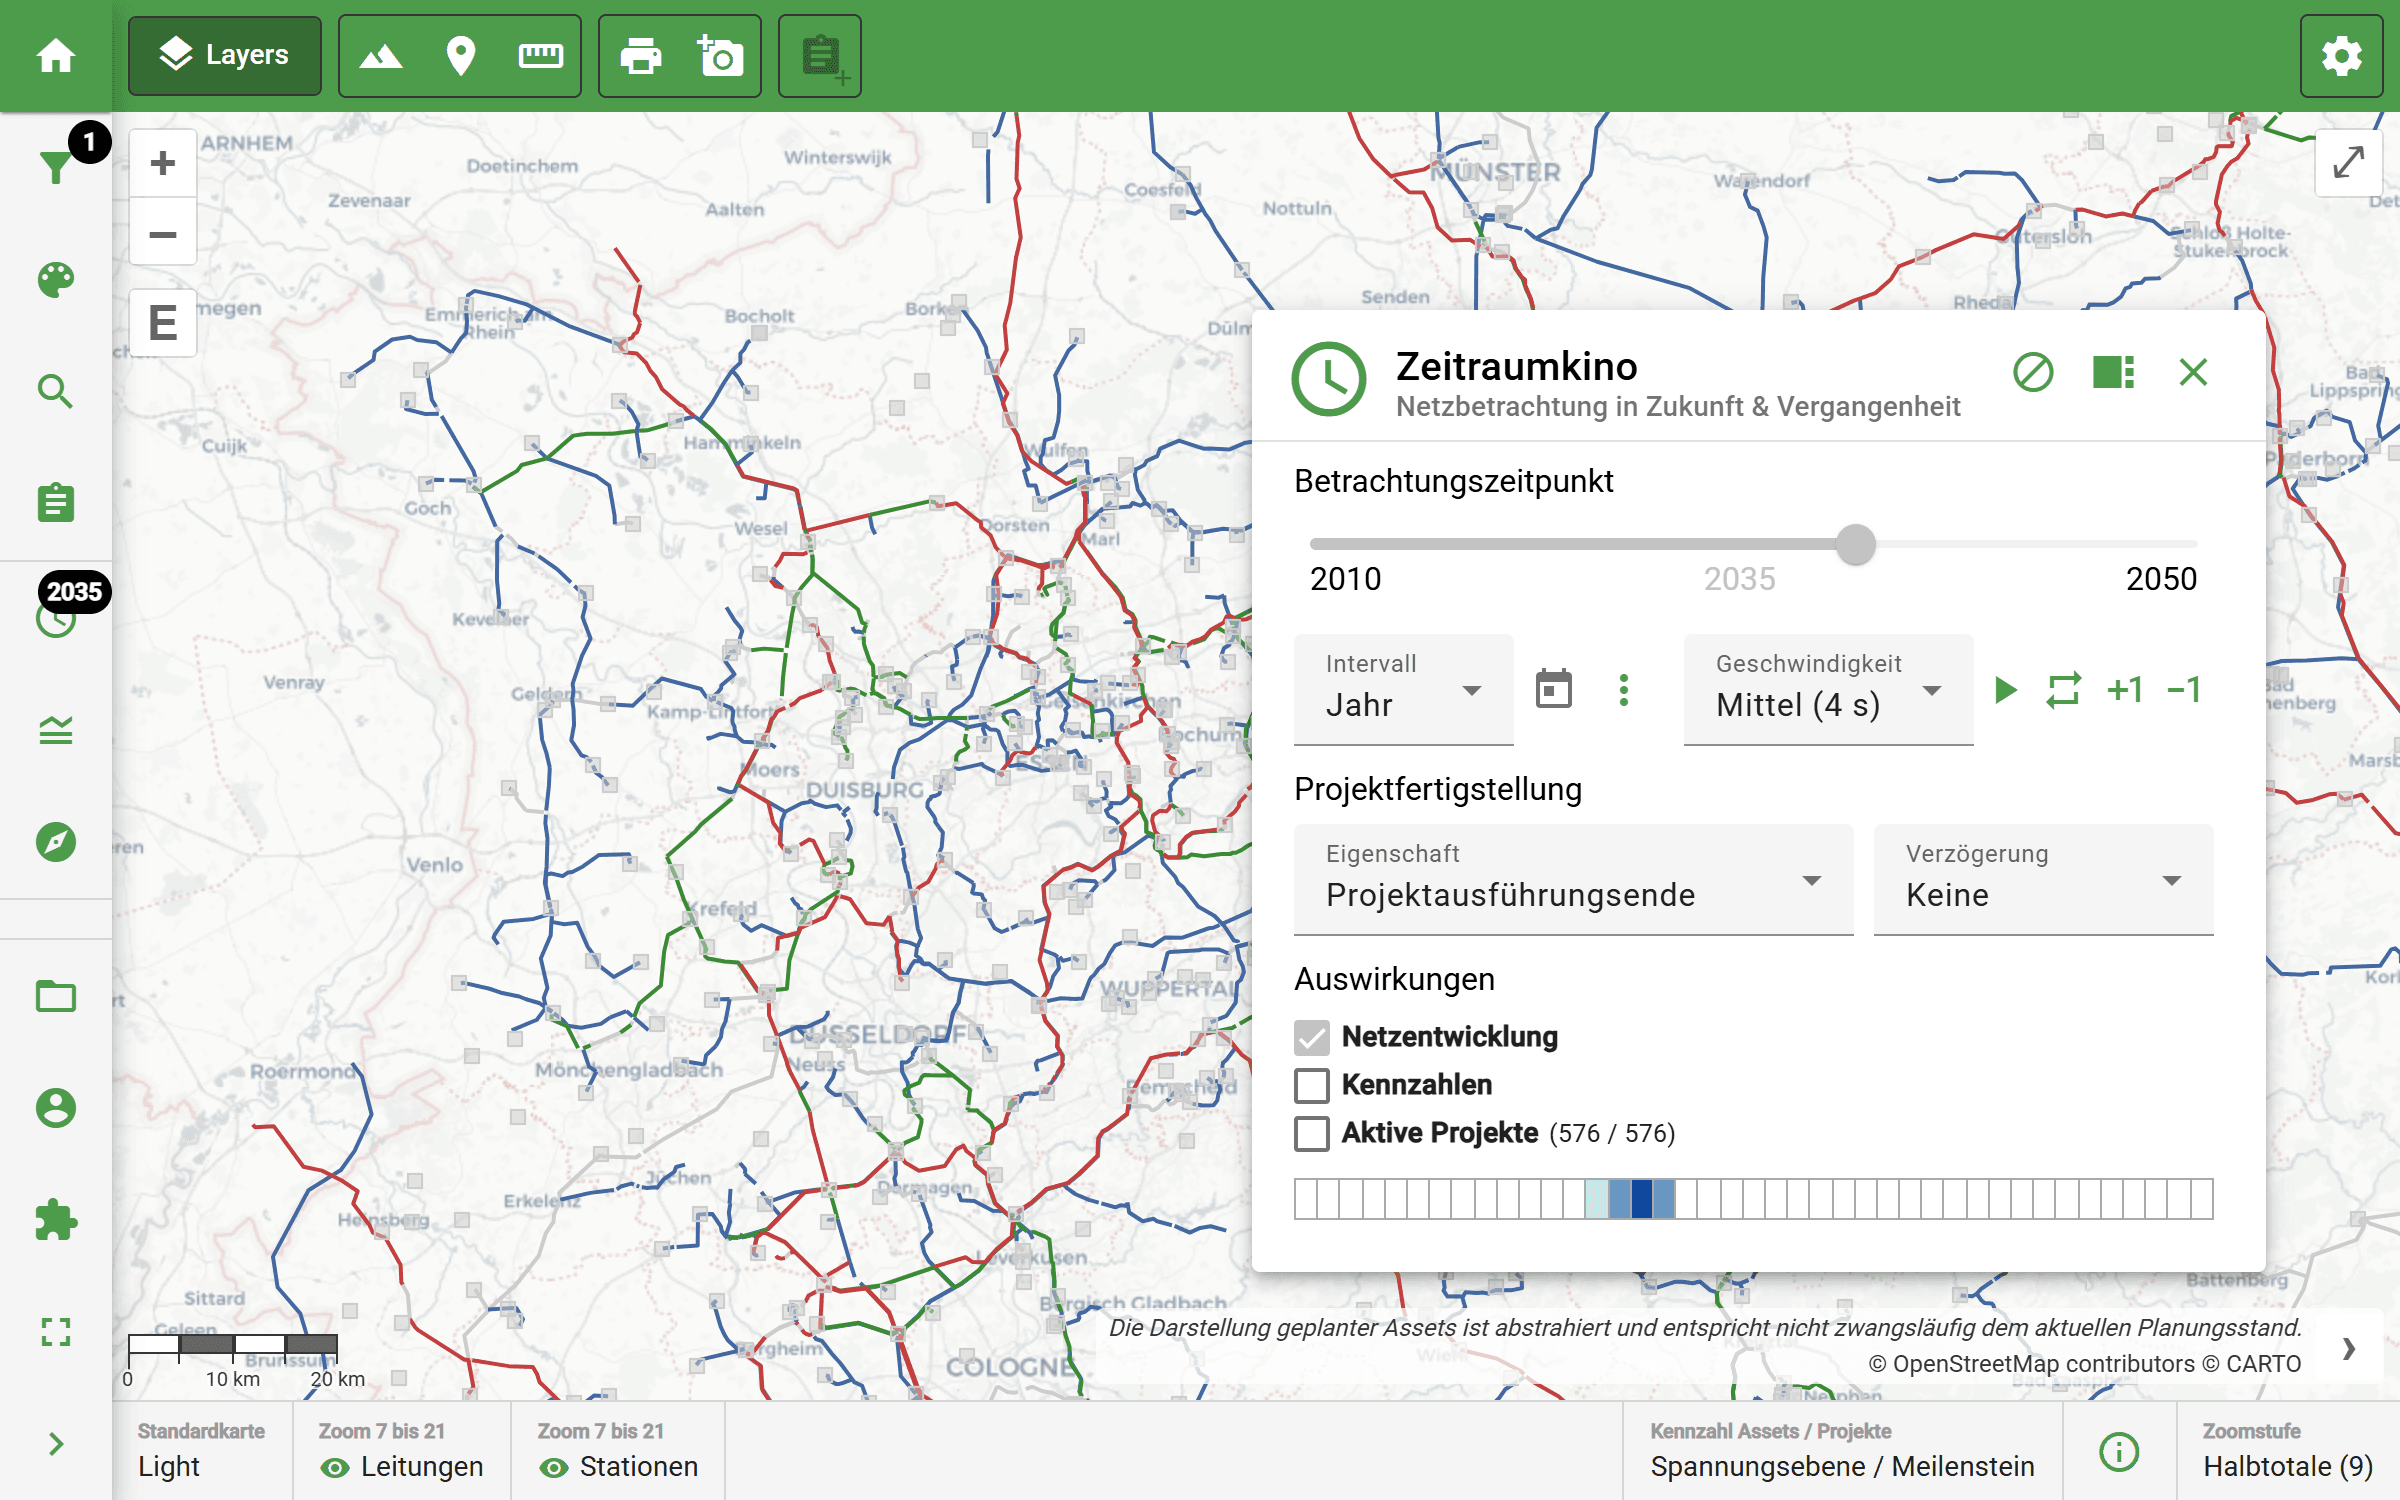Screen dimensions: 2400x1500
Task: Open the three-dot menu in Zeitraumkino panel
Action: [x=1623, y=689]
